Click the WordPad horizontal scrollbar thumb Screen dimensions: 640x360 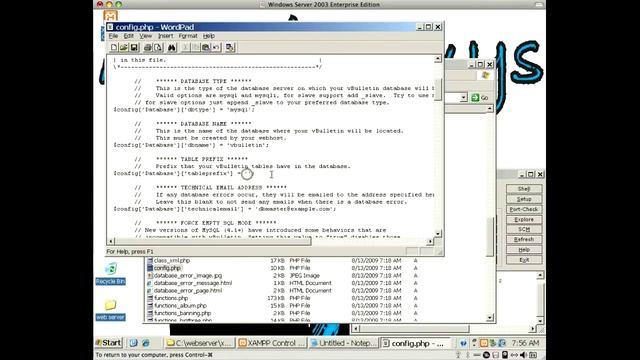coord(213,242)
